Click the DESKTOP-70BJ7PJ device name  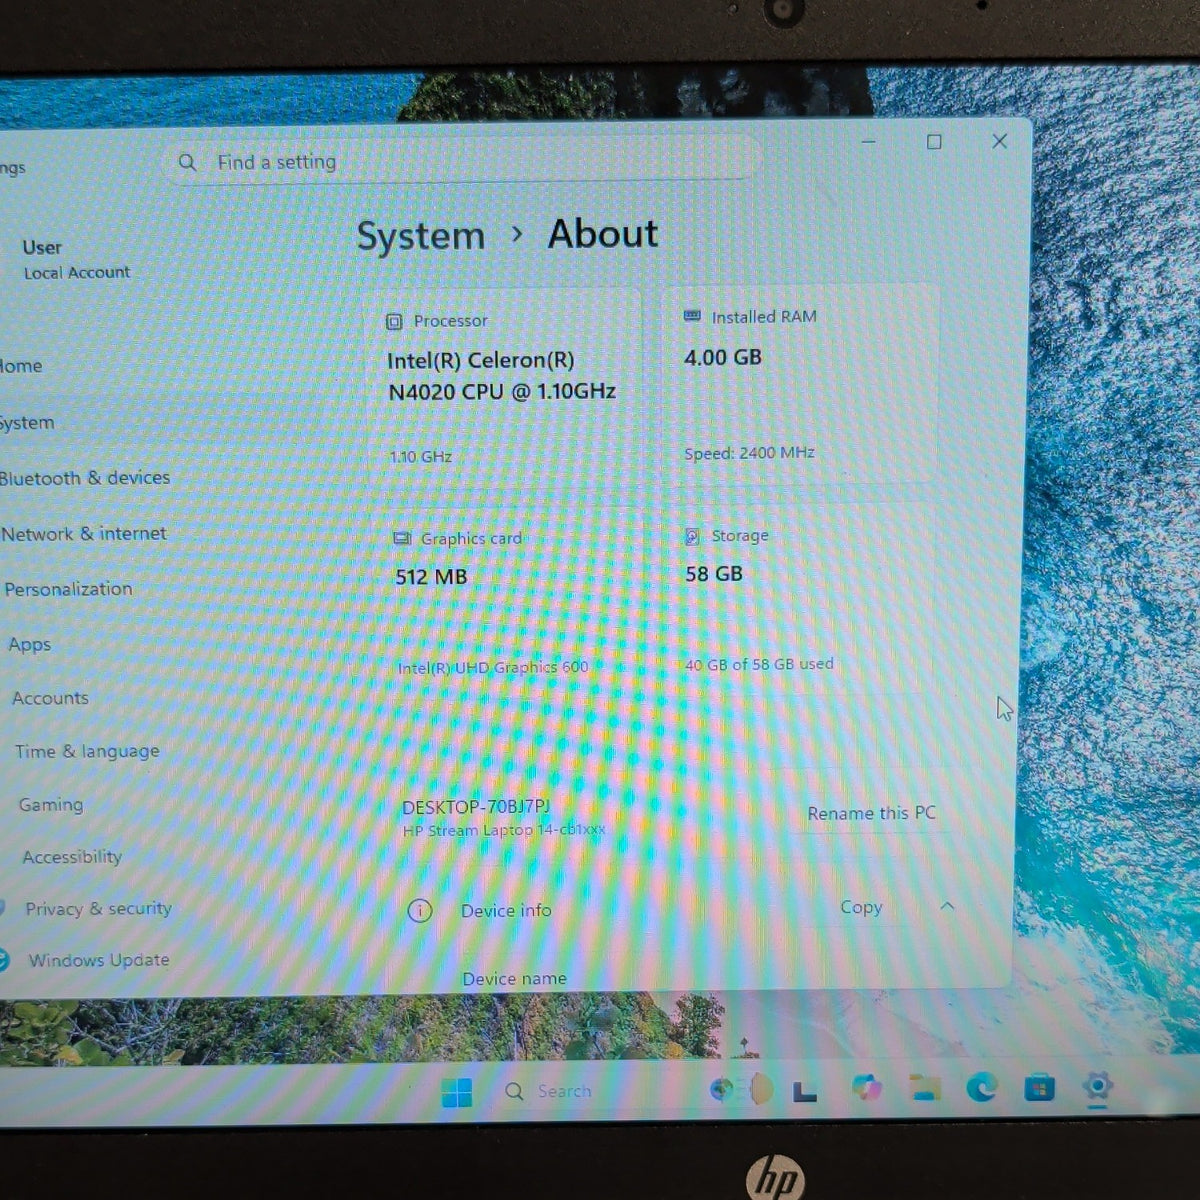(x=476, y=807)
